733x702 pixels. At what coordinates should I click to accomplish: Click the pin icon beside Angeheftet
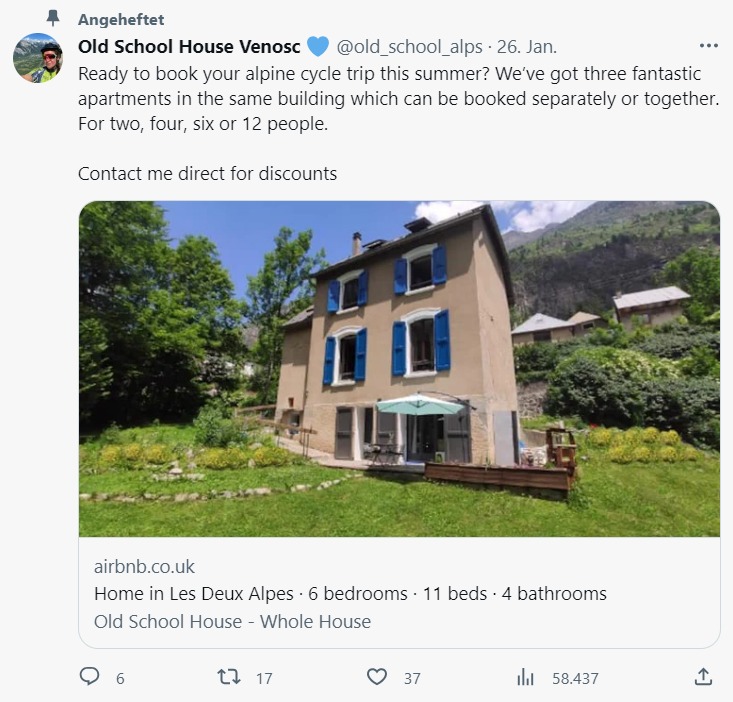pyautogui.click(x=54, y=19)
